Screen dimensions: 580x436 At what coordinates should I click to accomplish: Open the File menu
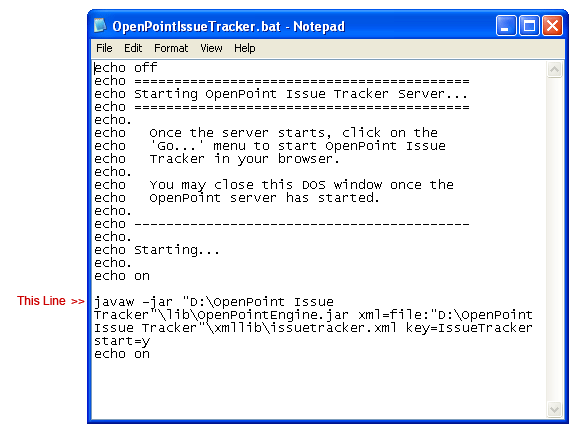click(104, 48)
